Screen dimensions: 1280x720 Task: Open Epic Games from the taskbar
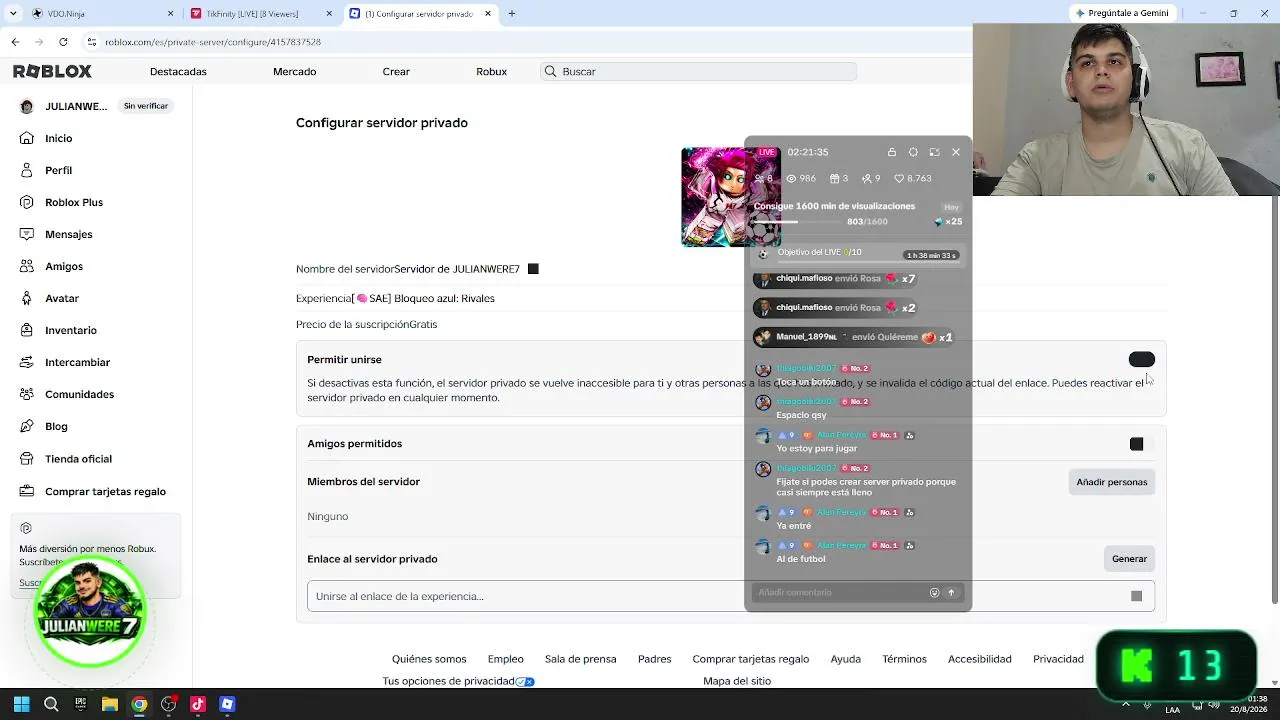coord(80,704)
